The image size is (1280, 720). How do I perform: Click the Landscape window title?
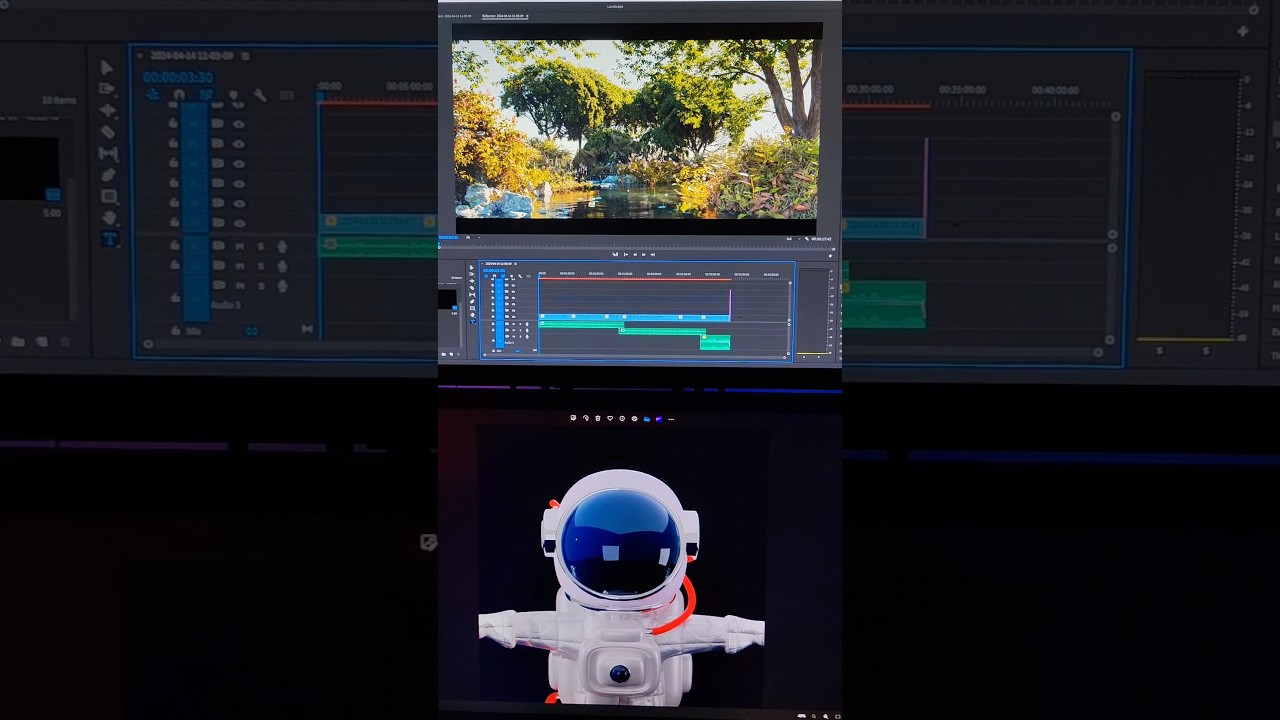click(615, 6)
